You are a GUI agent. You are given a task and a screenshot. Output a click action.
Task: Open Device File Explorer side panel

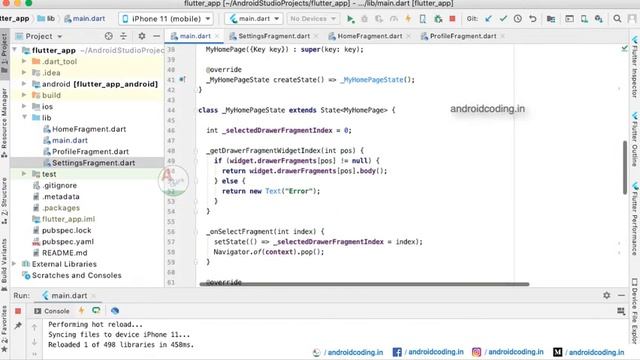[635, 311]
